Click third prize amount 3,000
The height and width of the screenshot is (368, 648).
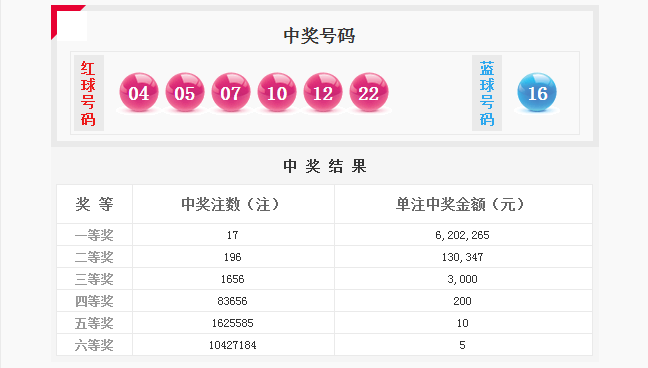click(462, 279)
